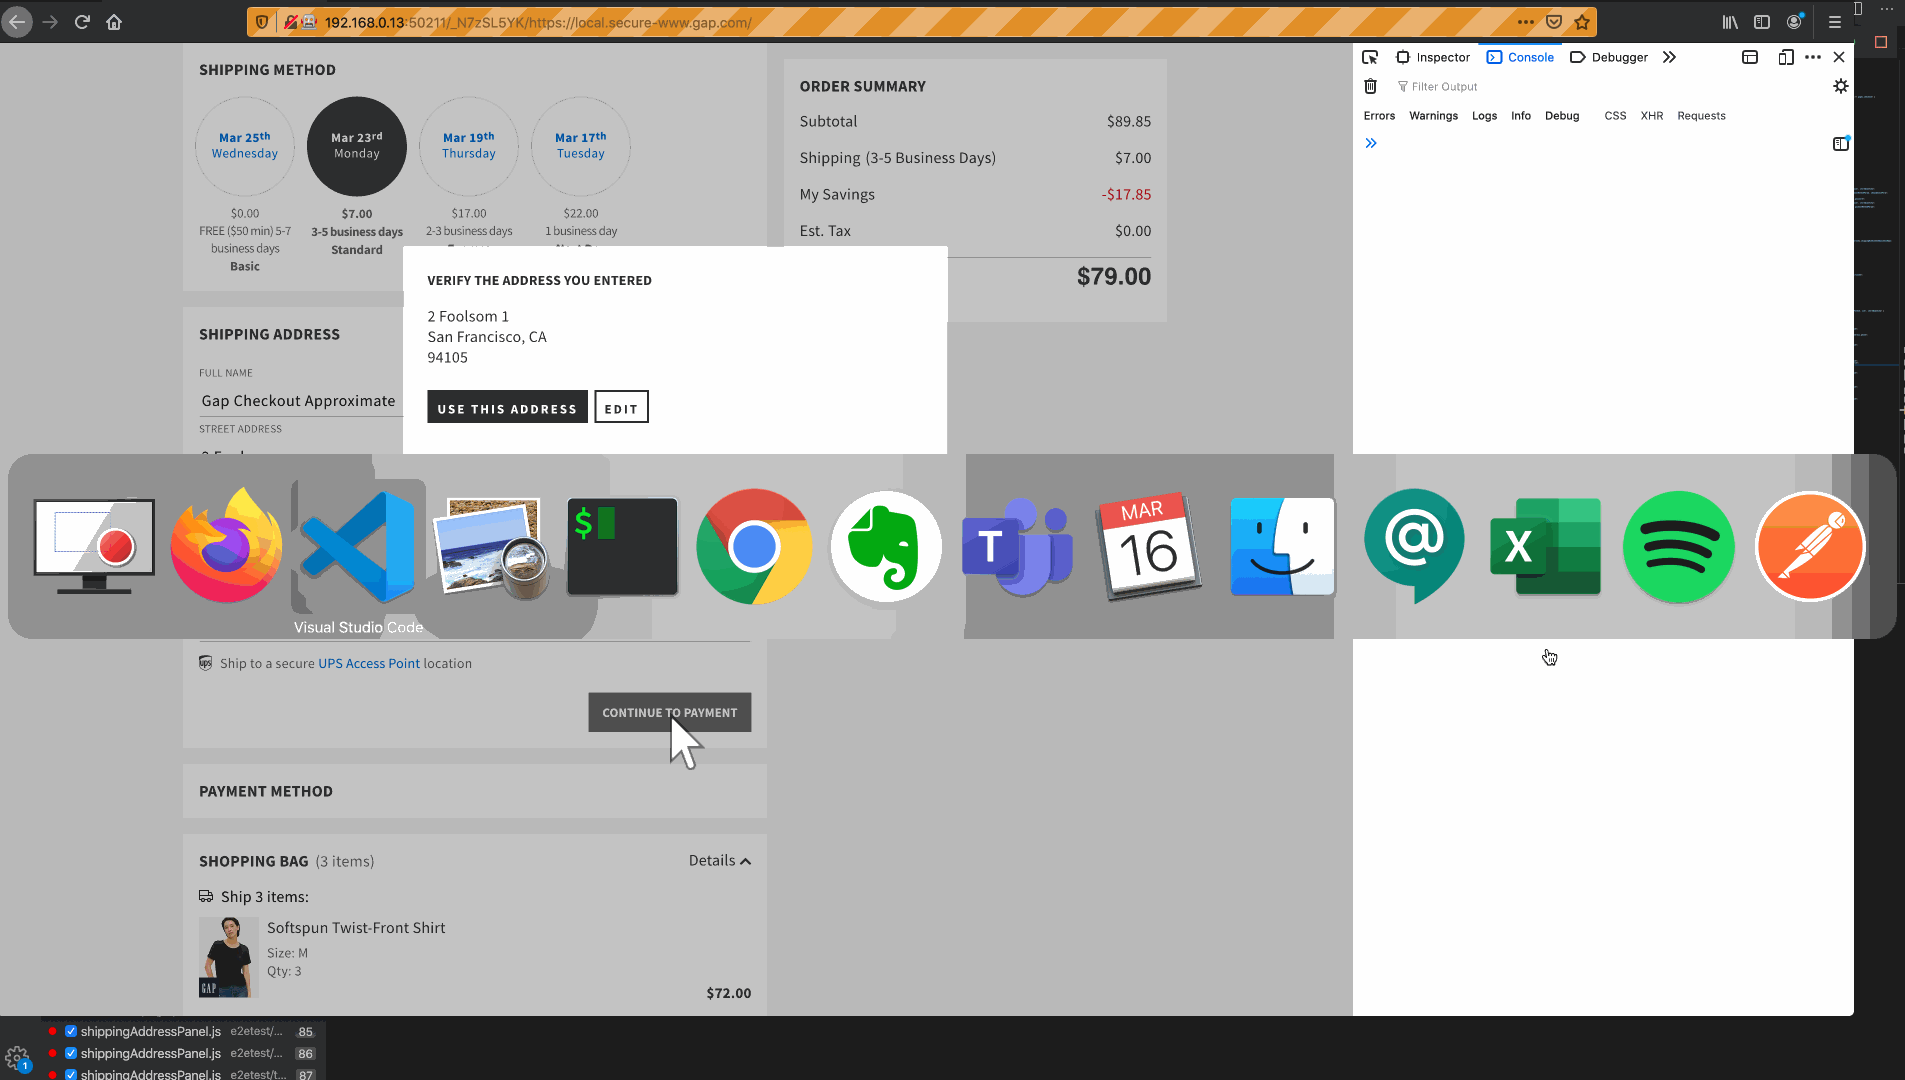Click the Softspun Twist-Front Shirt thumbnail

pos(229,957)
